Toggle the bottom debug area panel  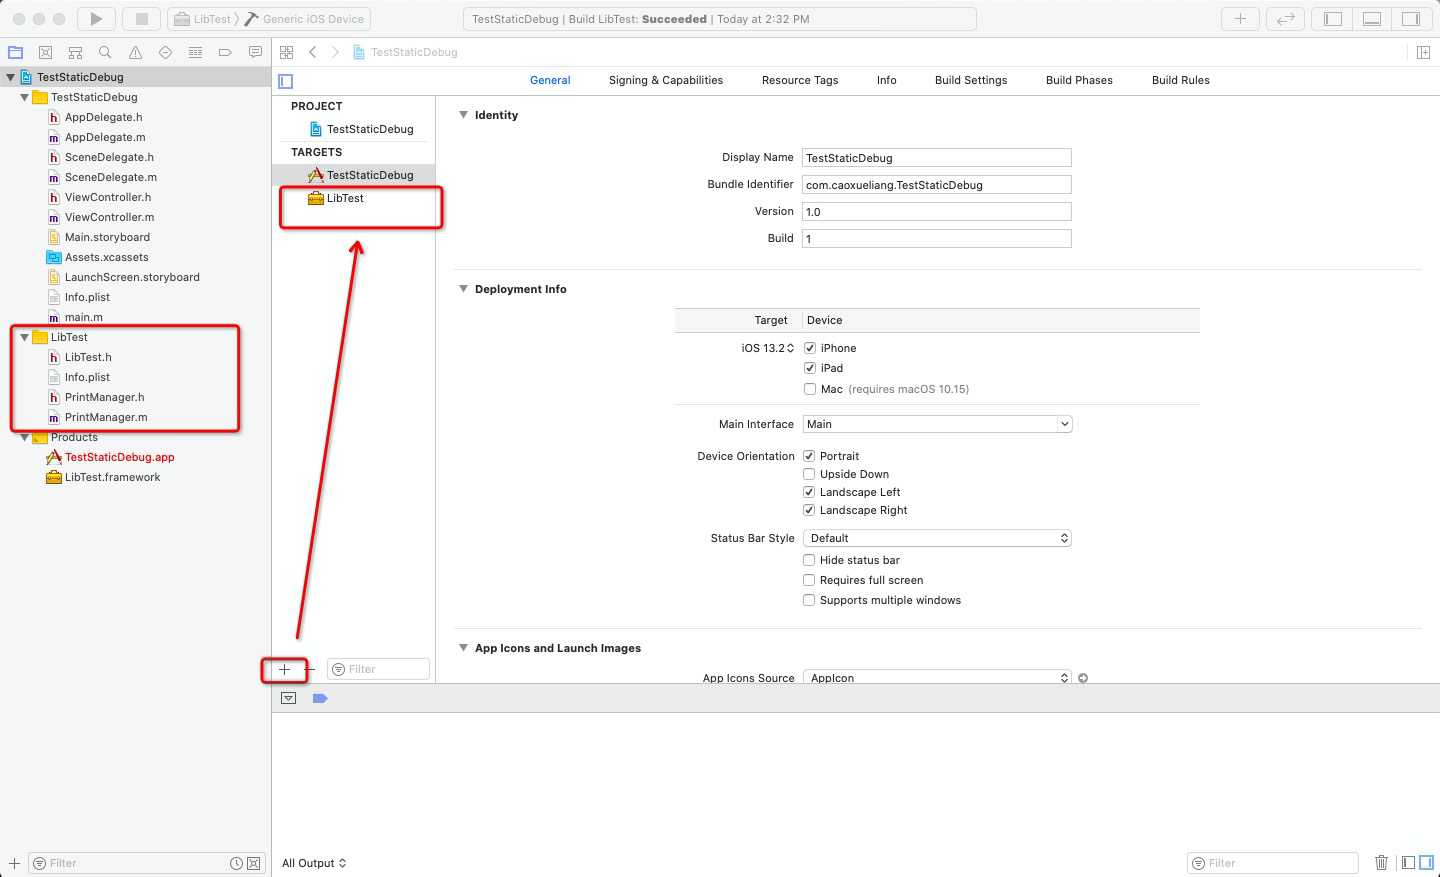point(1372,18)
